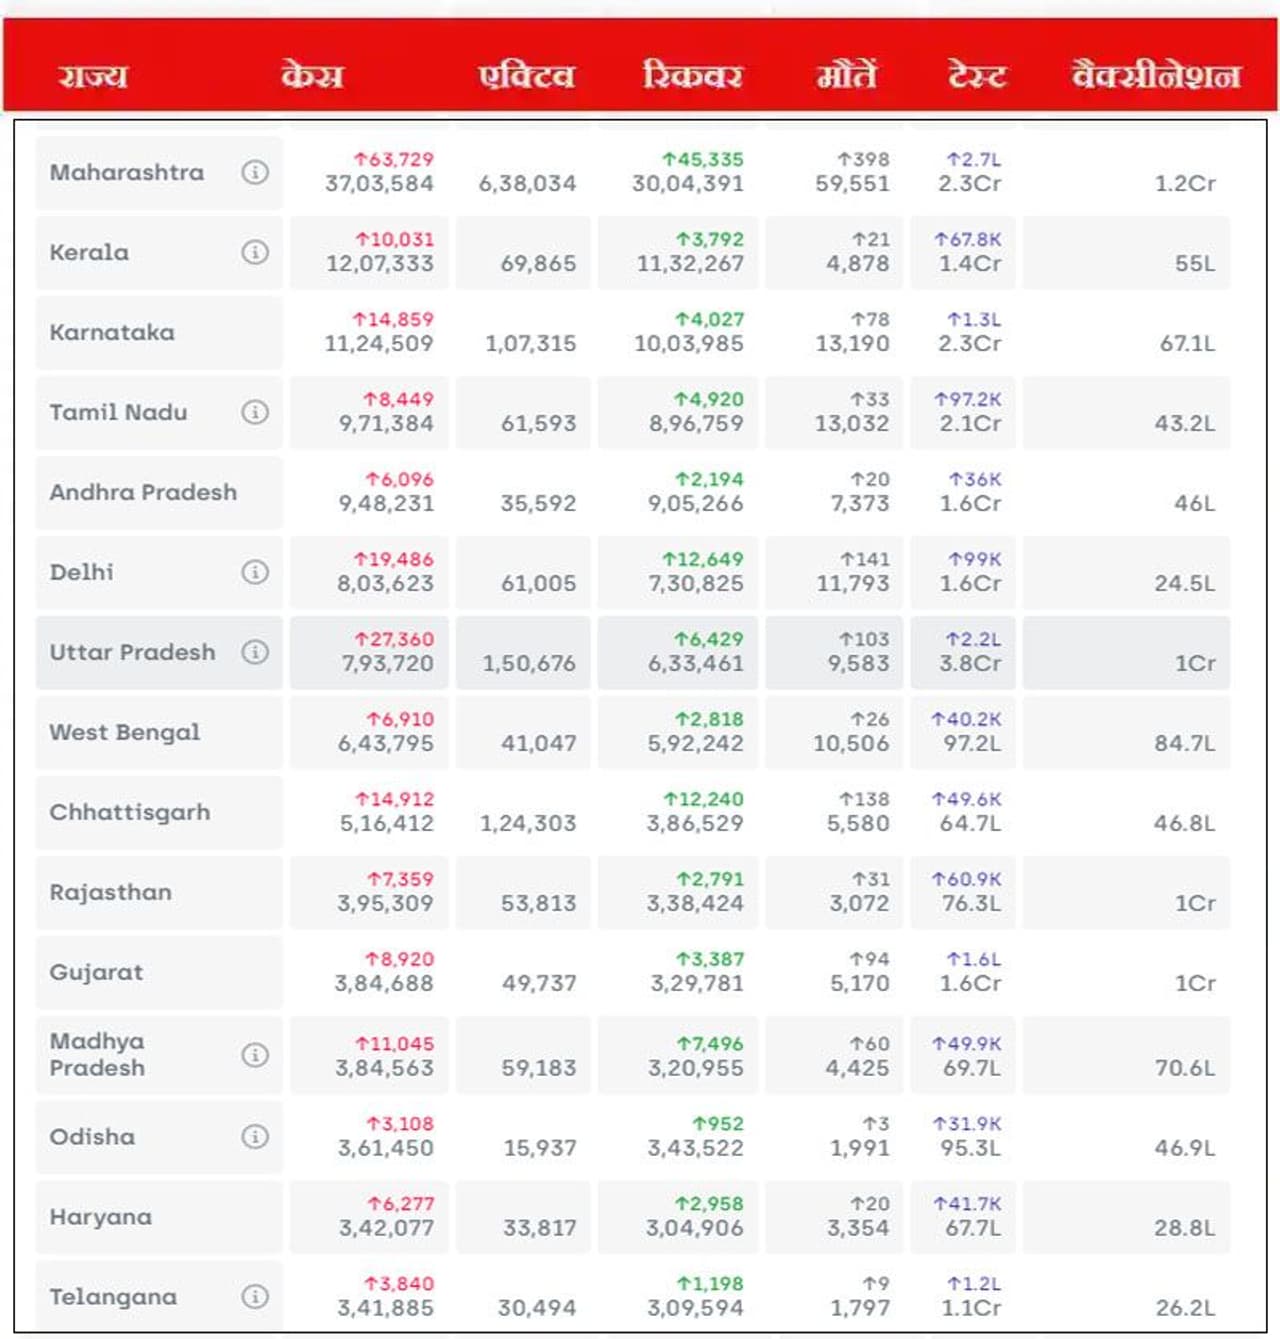This screenshot has height=1339, width=1280.
Task: Show details via Delhi info icon
Action: 255,572
